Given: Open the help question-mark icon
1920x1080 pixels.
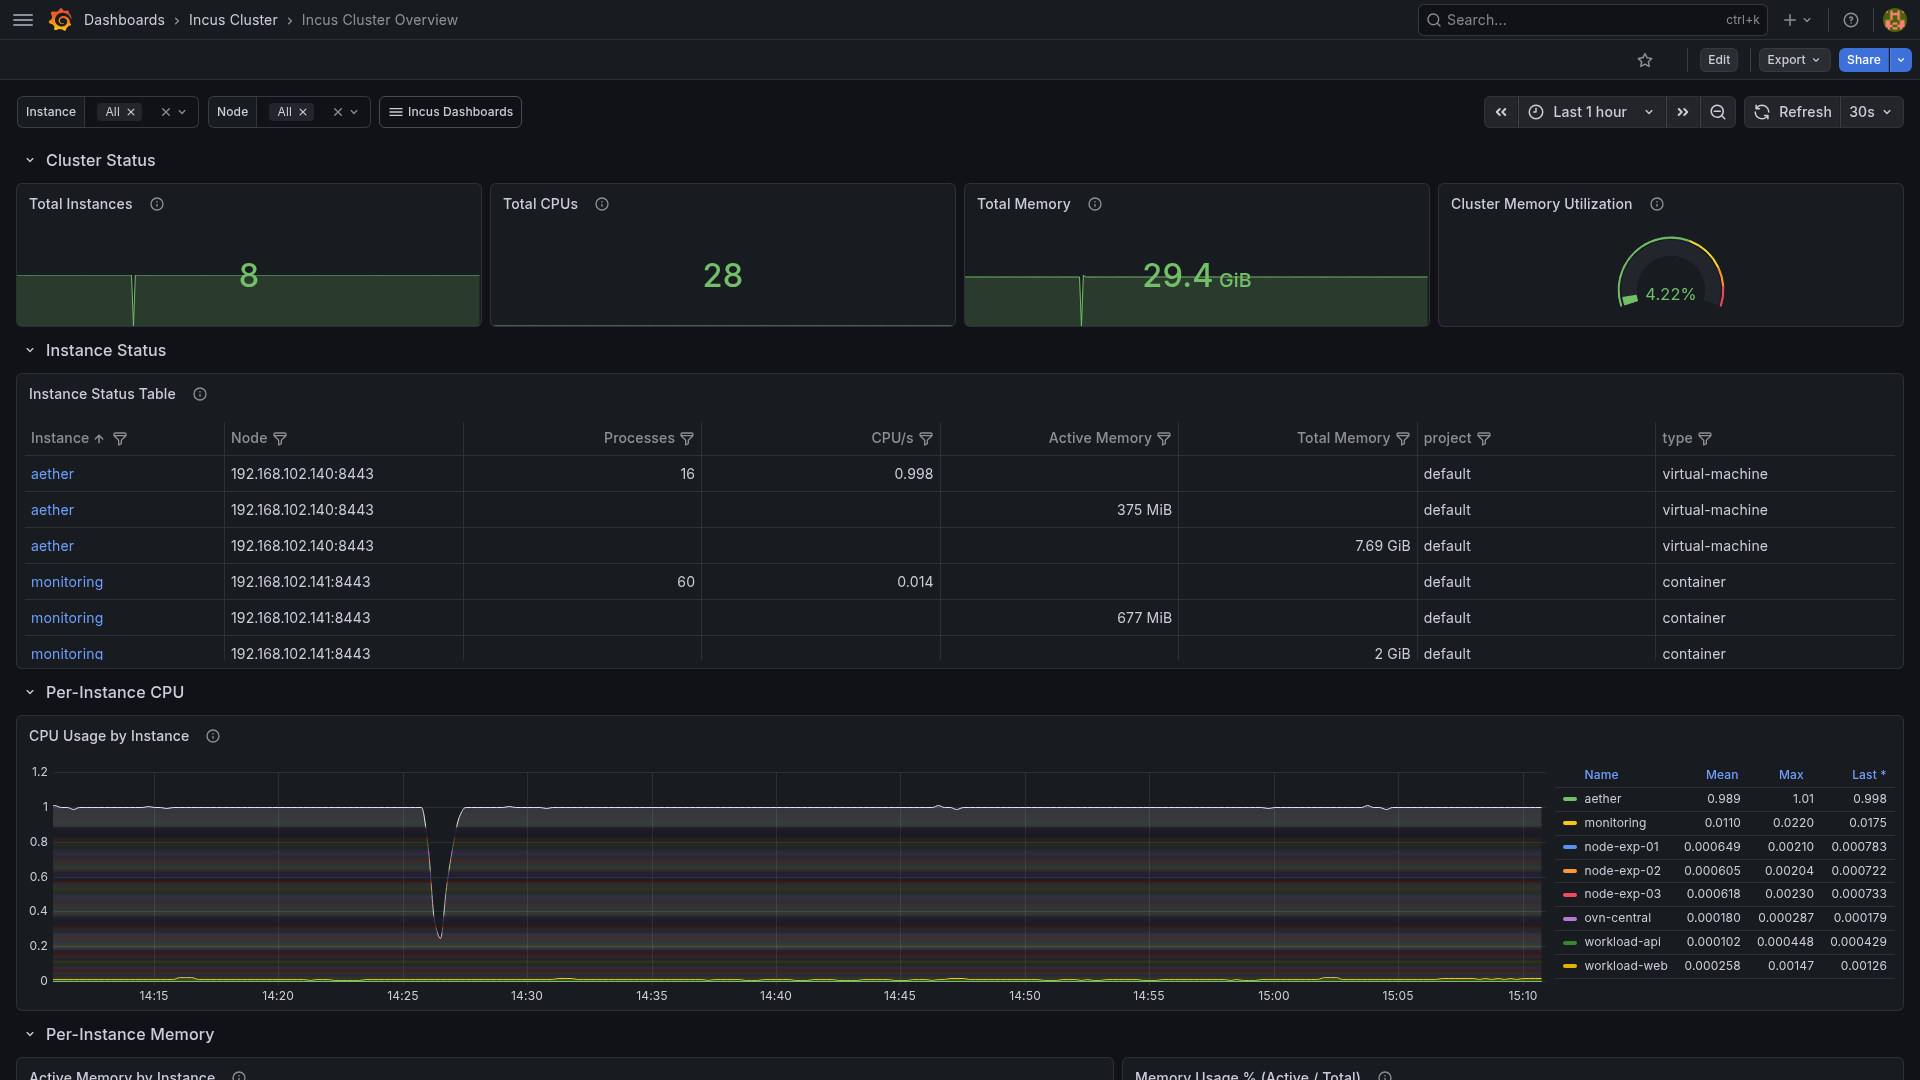Looking at the screenshot, I should pyautogui.click(x=1851, y=20).
